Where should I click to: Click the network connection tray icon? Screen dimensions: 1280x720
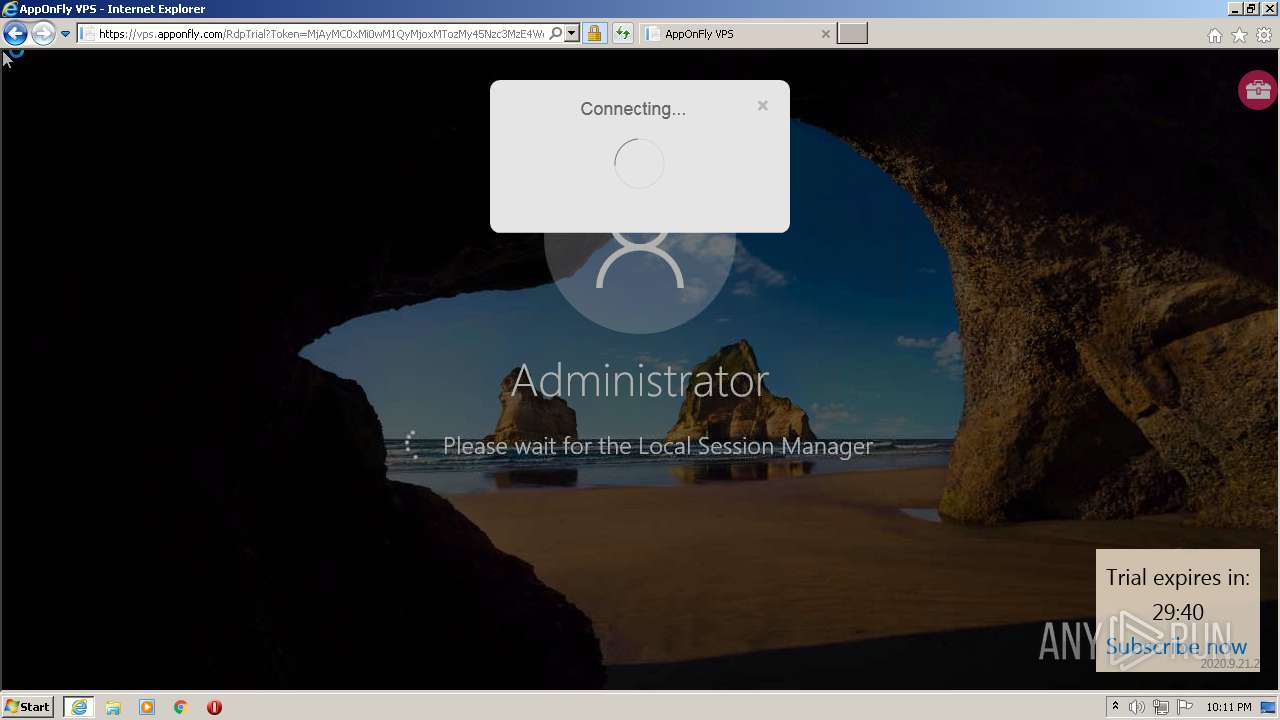tap(1161, 707)
